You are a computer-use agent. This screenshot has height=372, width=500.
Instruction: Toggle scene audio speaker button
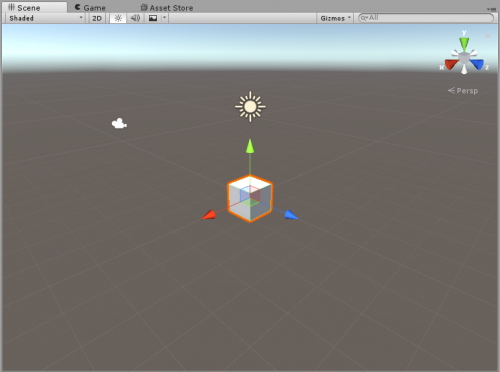pos(135,18)
